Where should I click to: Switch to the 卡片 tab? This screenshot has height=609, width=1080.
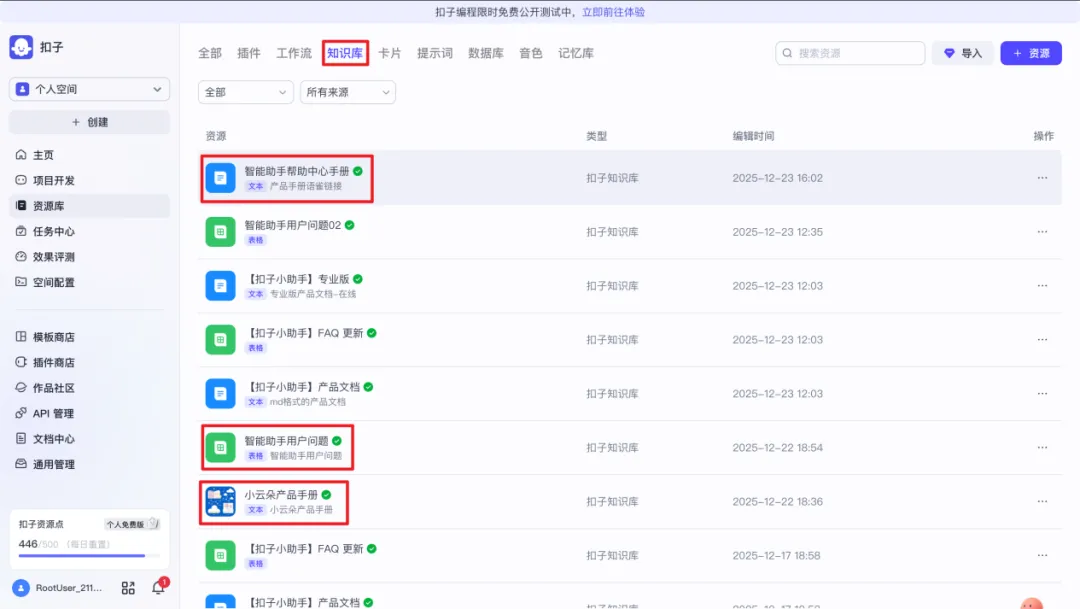pyautogui.click(x=389, y=53)
